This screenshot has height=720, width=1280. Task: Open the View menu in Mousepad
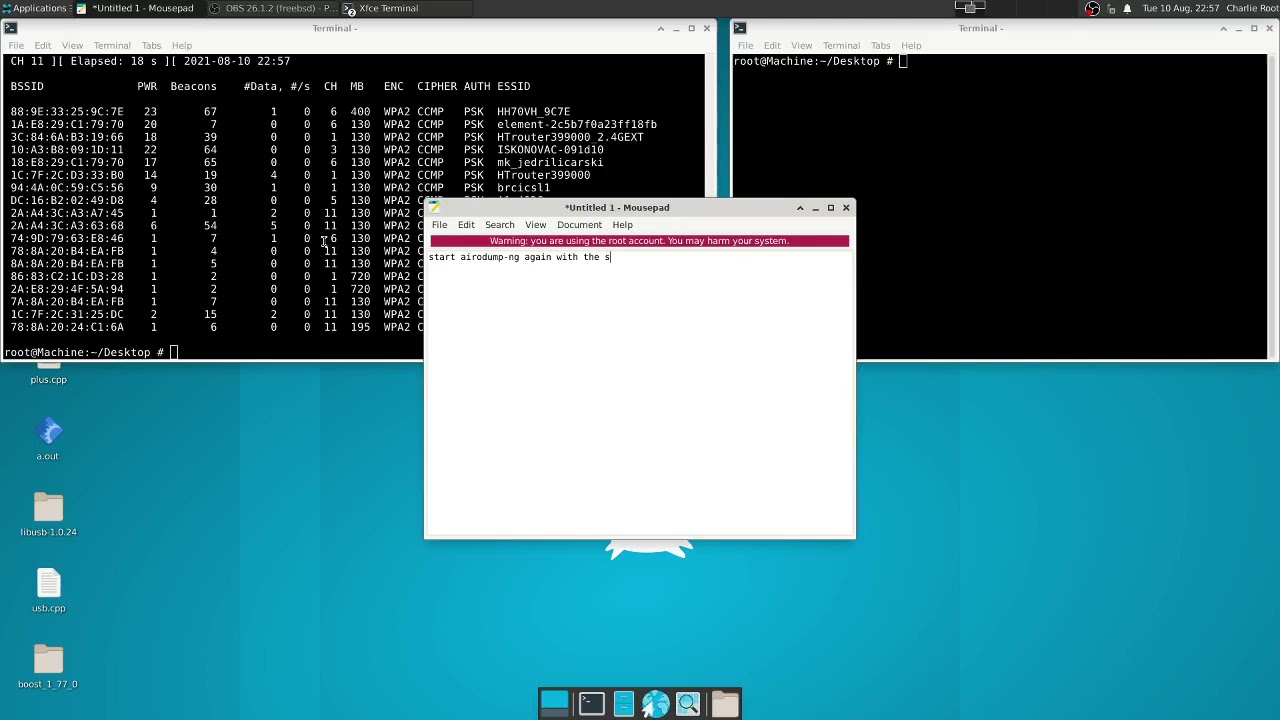coord(535,225)
